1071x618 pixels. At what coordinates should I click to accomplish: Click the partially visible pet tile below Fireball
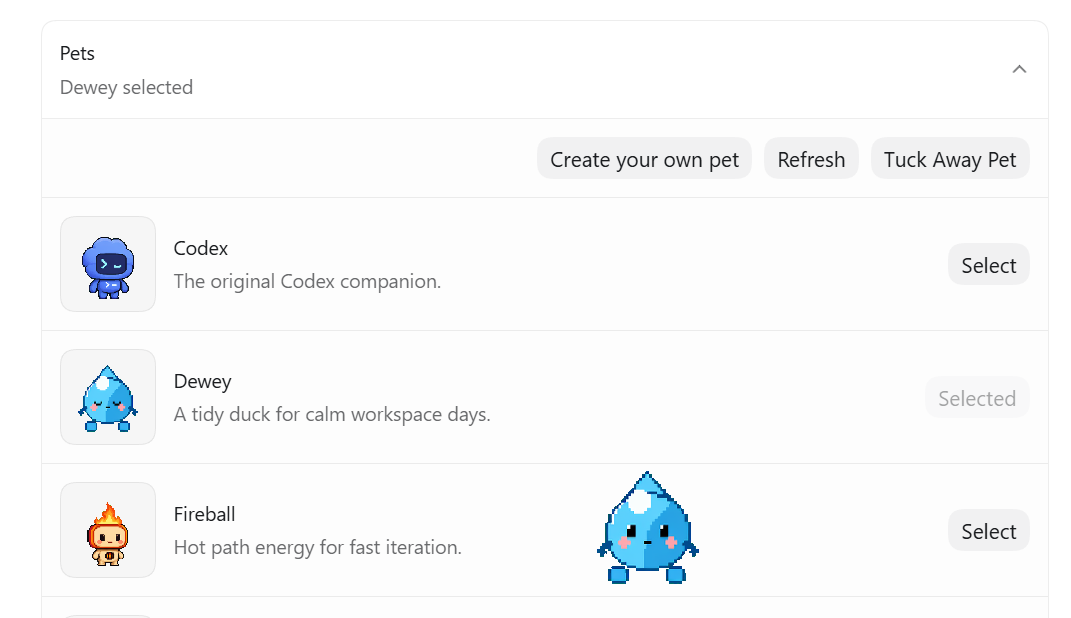108,616
